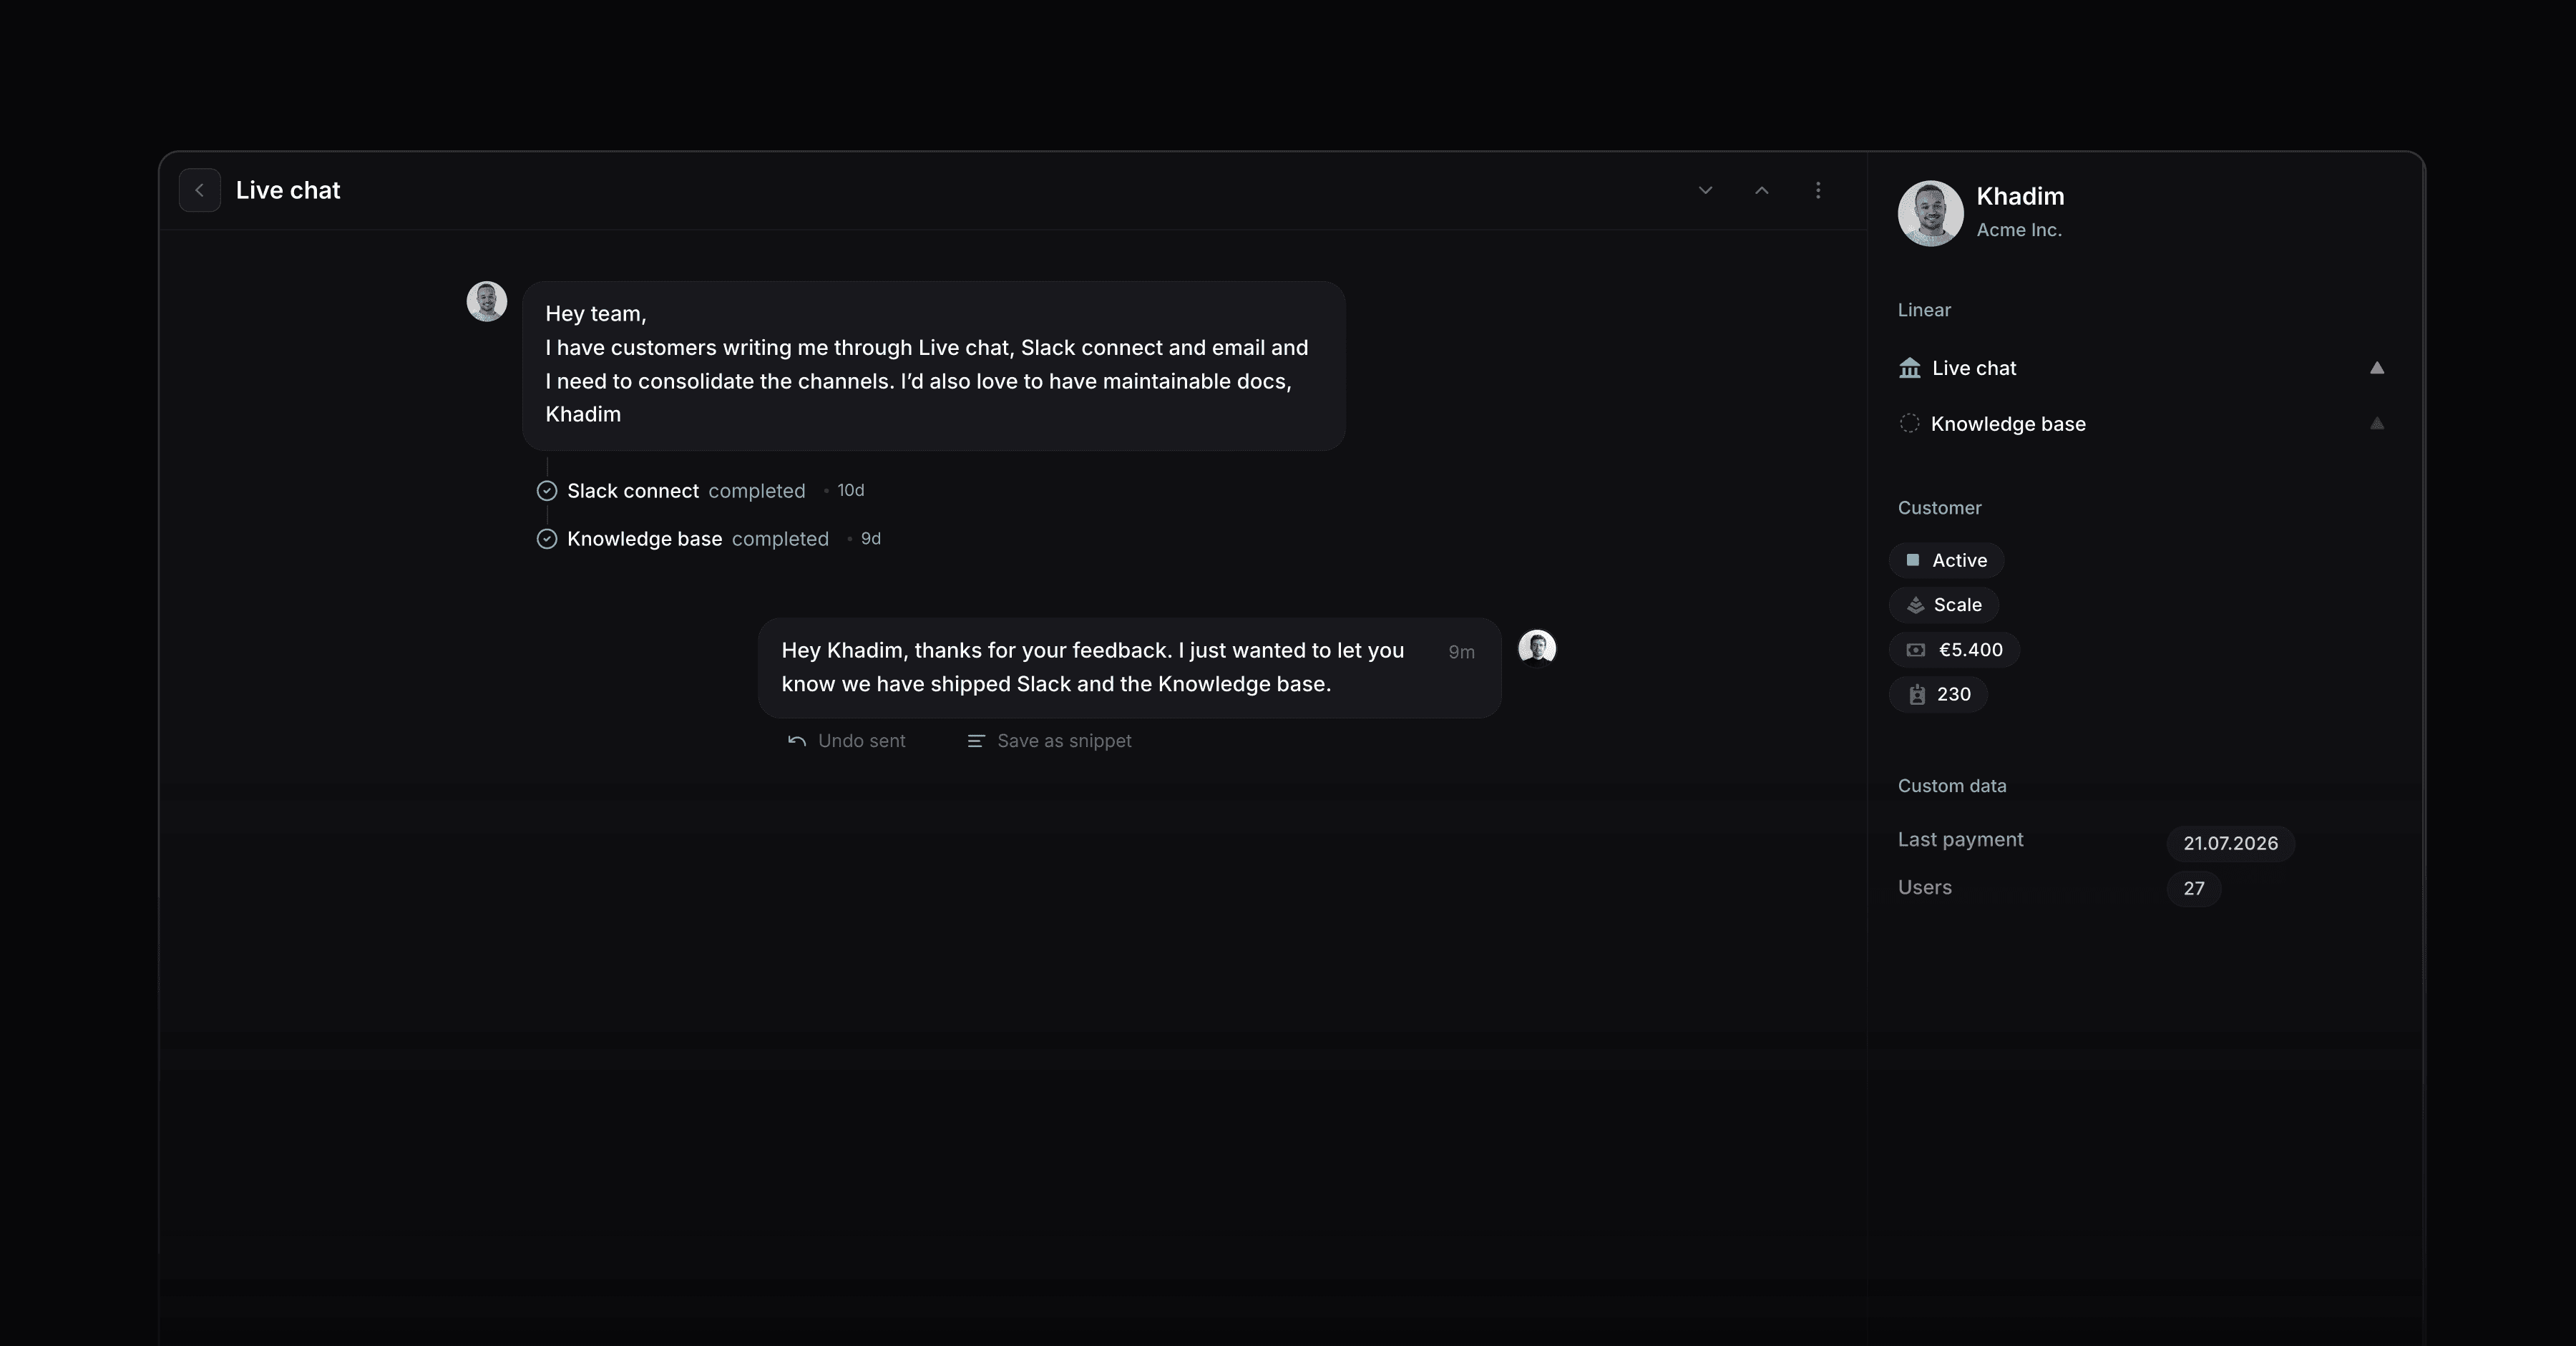Toggle the Slack connect completed check circle
This screenshot has width=2576, height=1346.
pyautogui.click(x=547, y=491)
